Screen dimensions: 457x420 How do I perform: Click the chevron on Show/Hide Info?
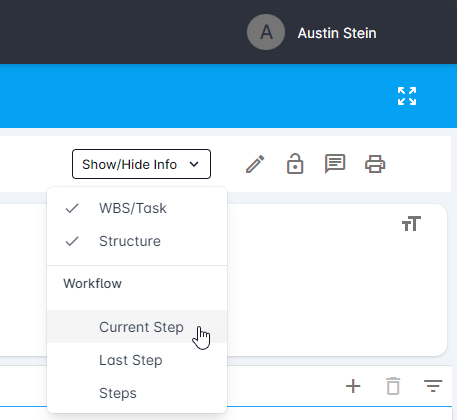coord(194,164)
